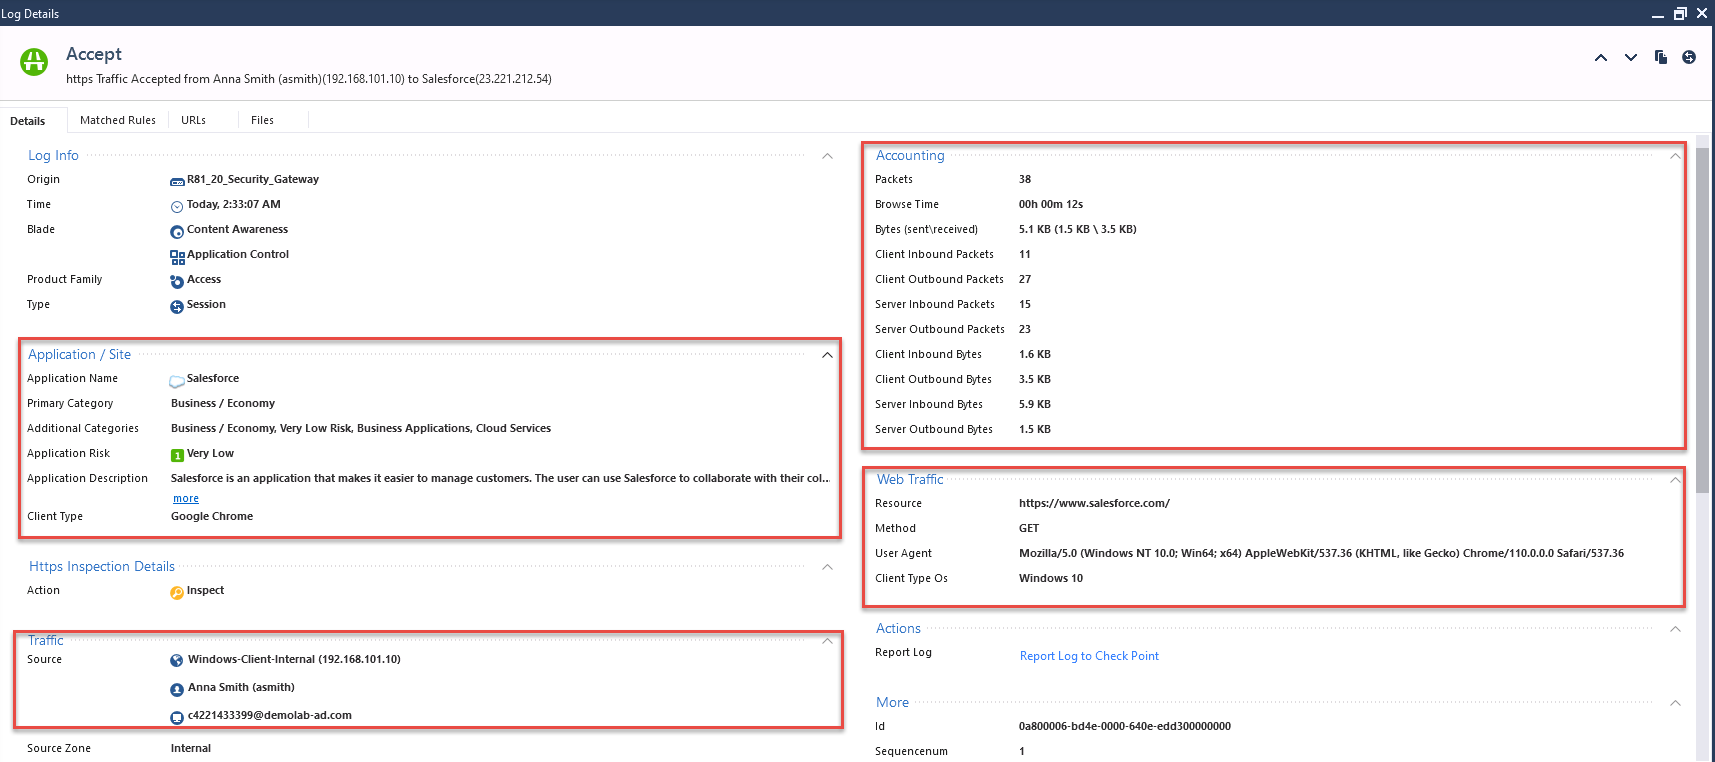Select Source Zone value Internal

coord(191,748)
